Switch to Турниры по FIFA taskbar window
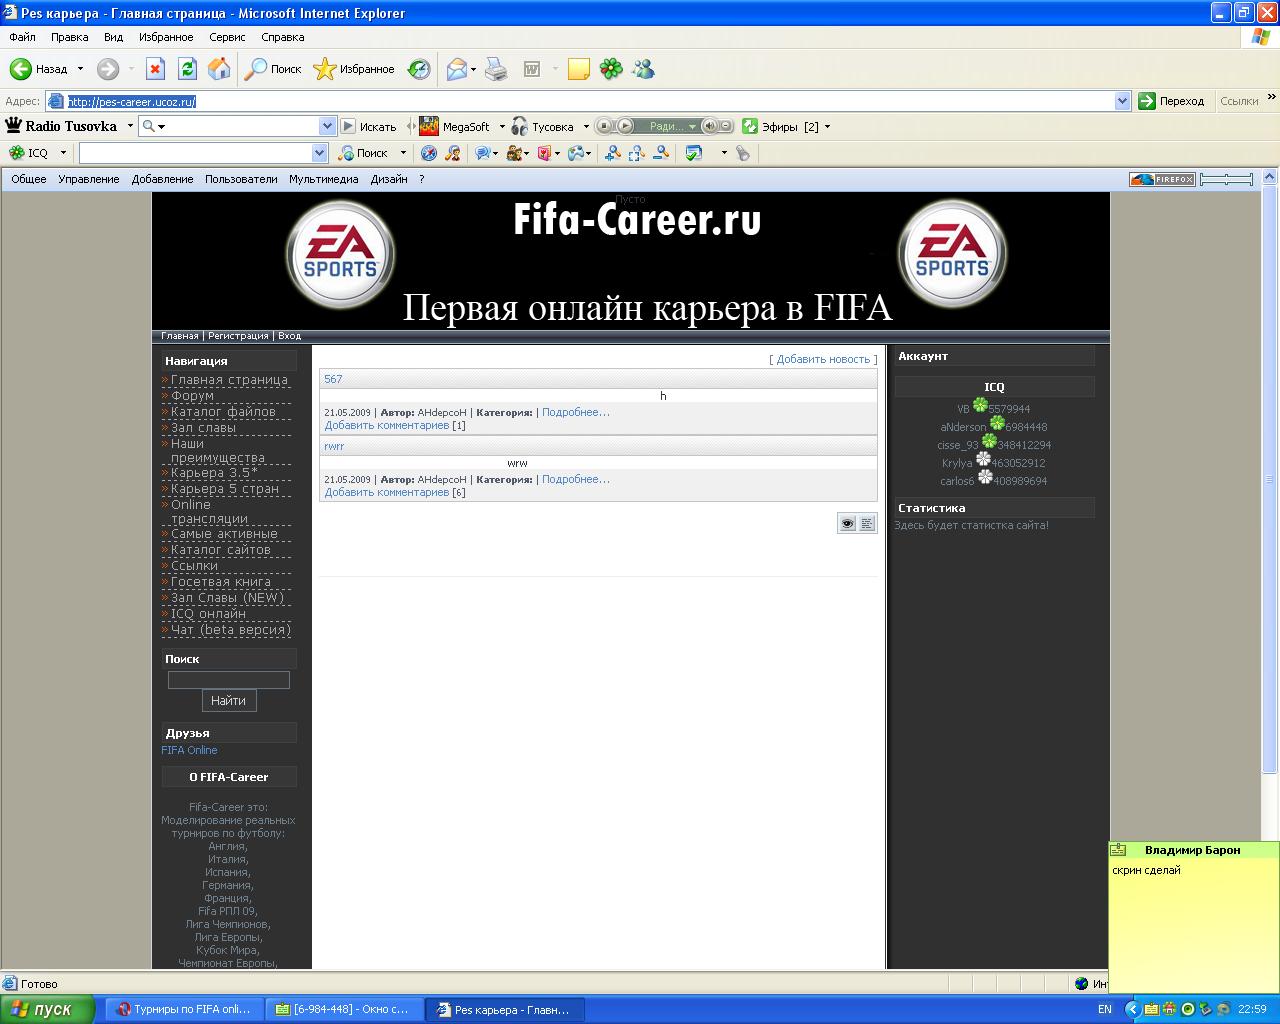The image size is (1280, 1024). pyautogui.click(x=185, y=1009)
